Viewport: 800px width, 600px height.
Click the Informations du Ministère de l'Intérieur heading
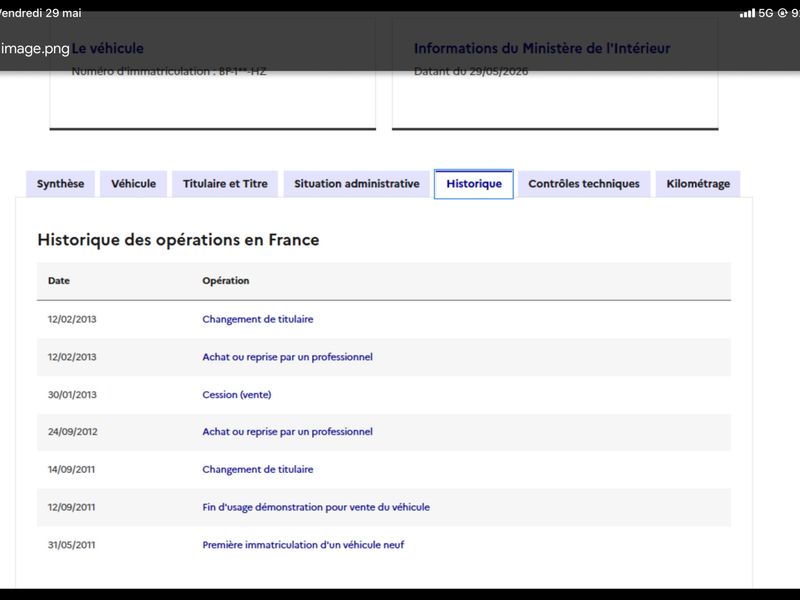(x=542, y=48)
